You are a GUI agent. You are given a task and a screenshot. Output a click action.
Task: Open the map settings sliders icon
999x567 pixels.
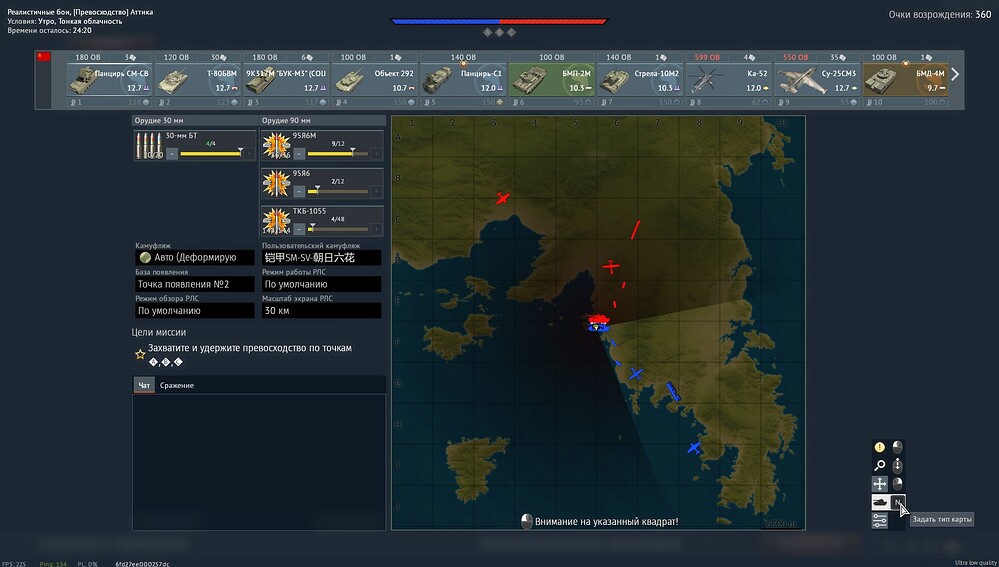pyautogui.click(x=879, y=520)
